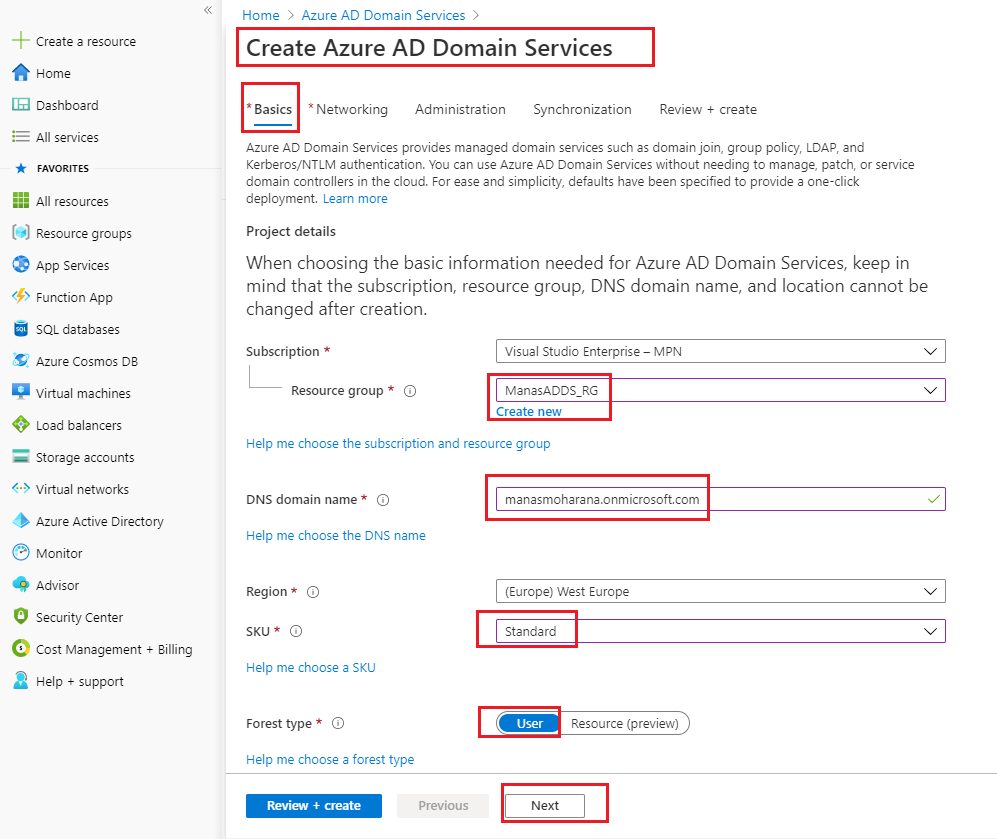Click the info icon next to SKU

[296, 631]
